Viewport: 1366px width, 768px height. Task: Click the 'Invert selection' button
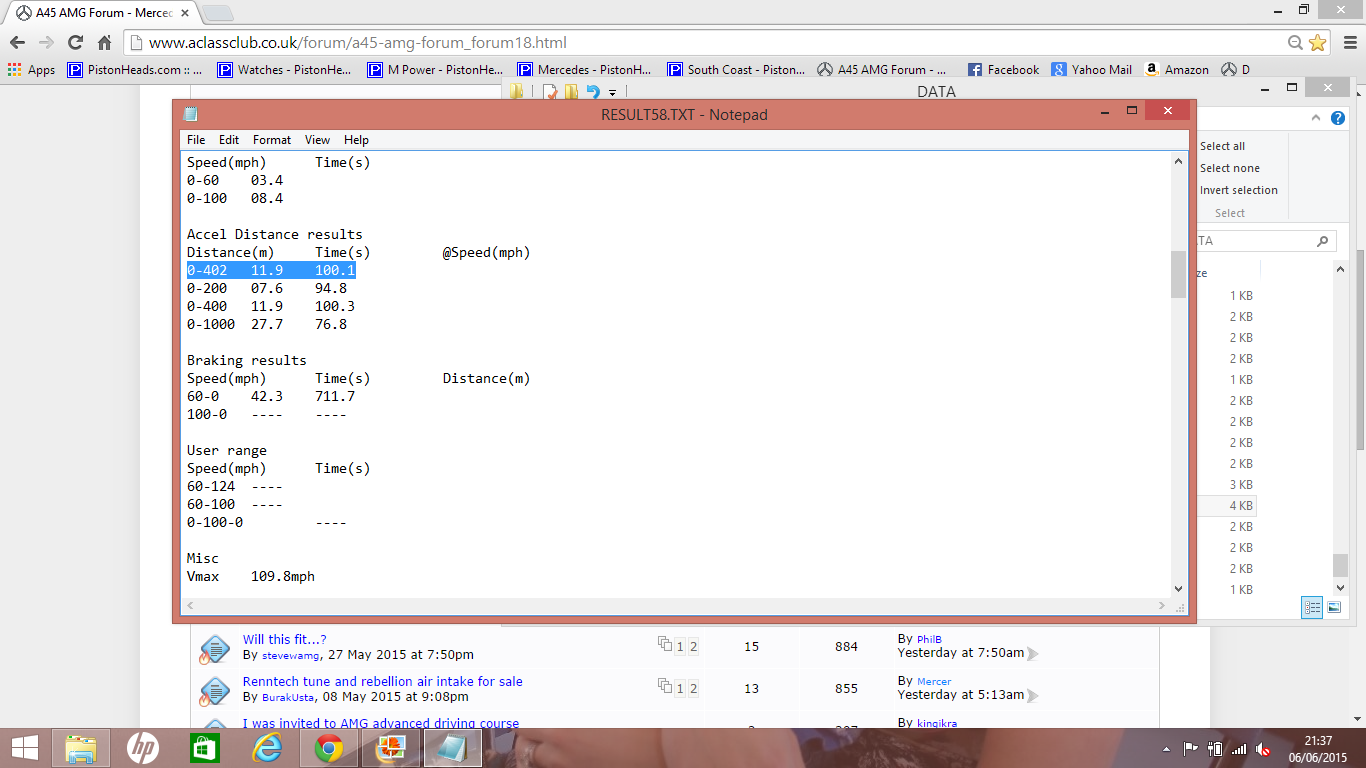[x=1238, y=190]
